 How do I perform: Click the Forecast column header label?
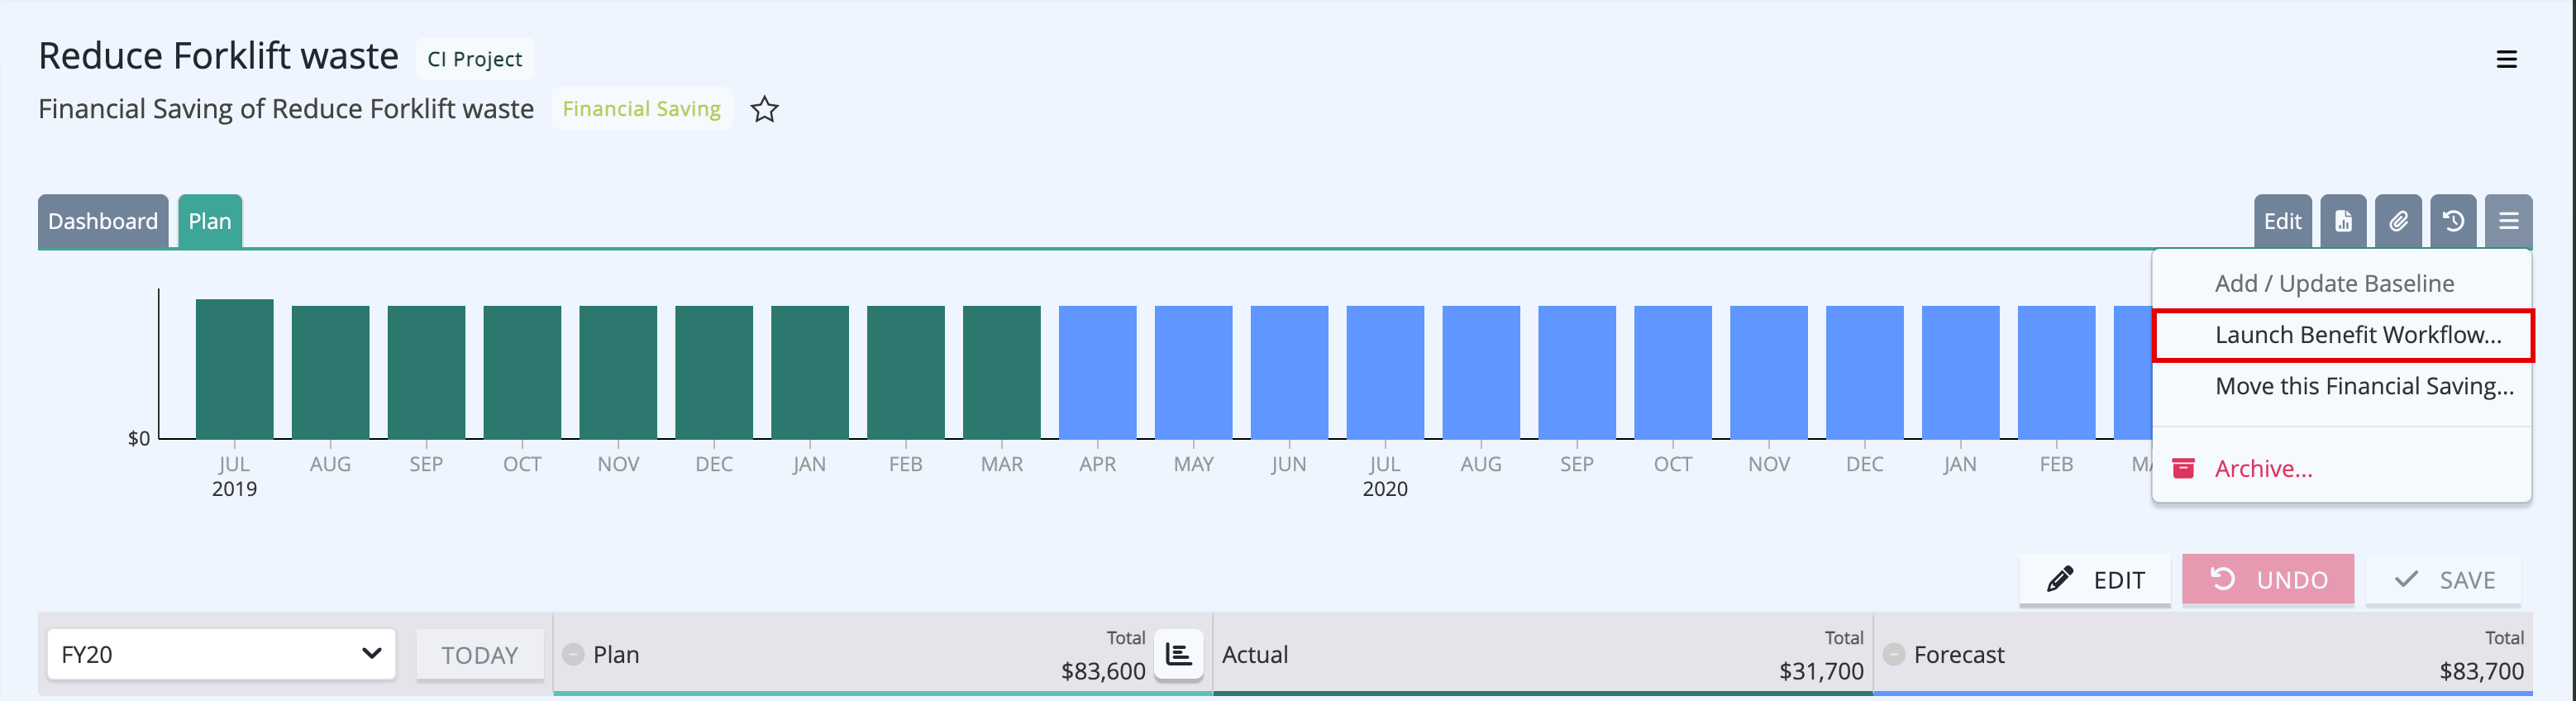point(1959,654)
